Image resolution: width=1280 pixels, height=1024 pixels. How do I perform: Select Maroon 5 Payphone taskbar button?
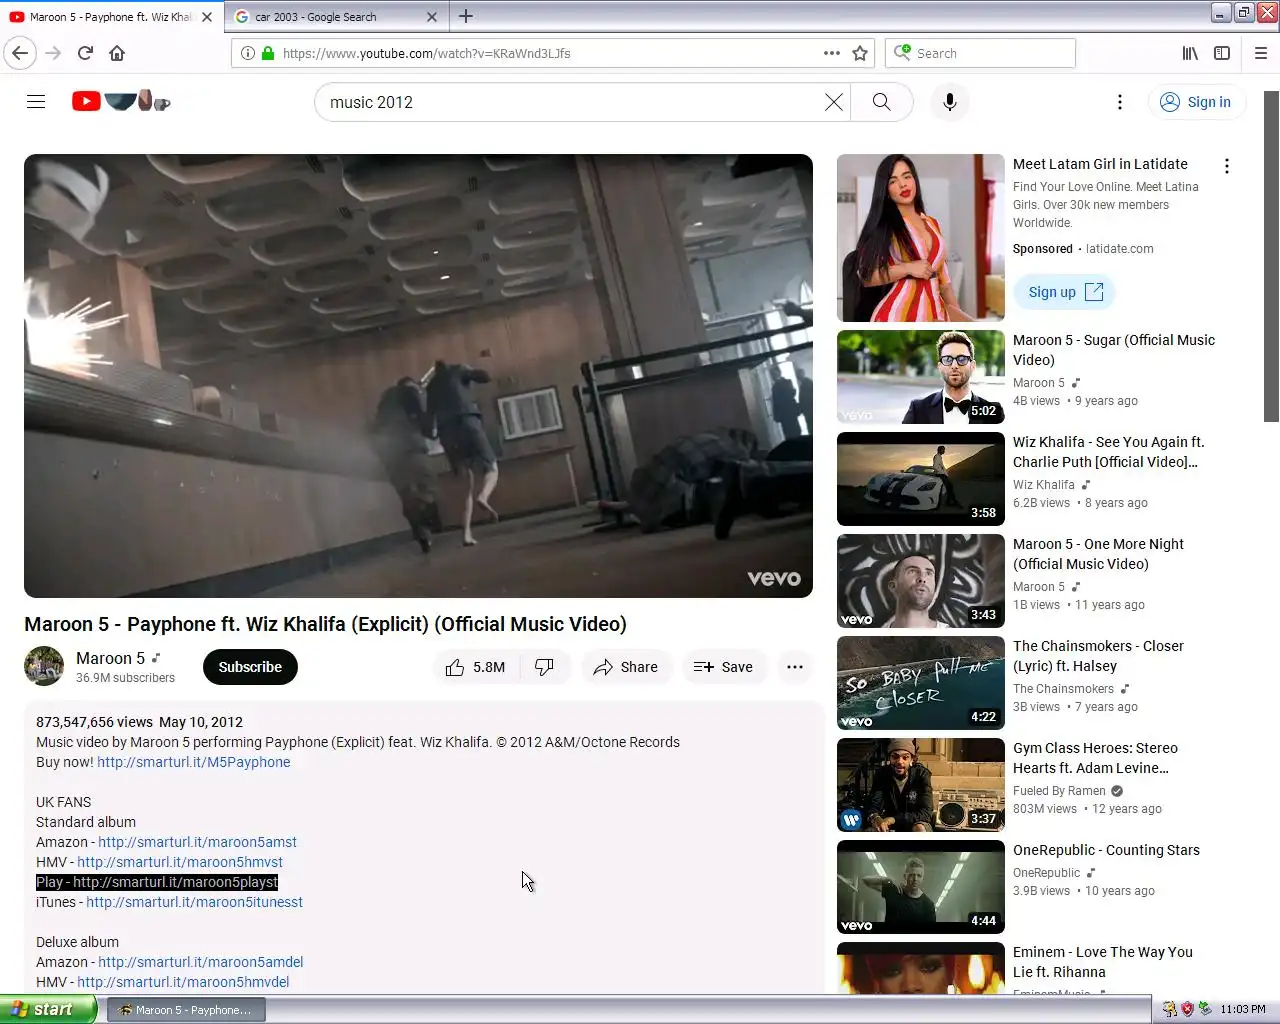[186, 1010]
